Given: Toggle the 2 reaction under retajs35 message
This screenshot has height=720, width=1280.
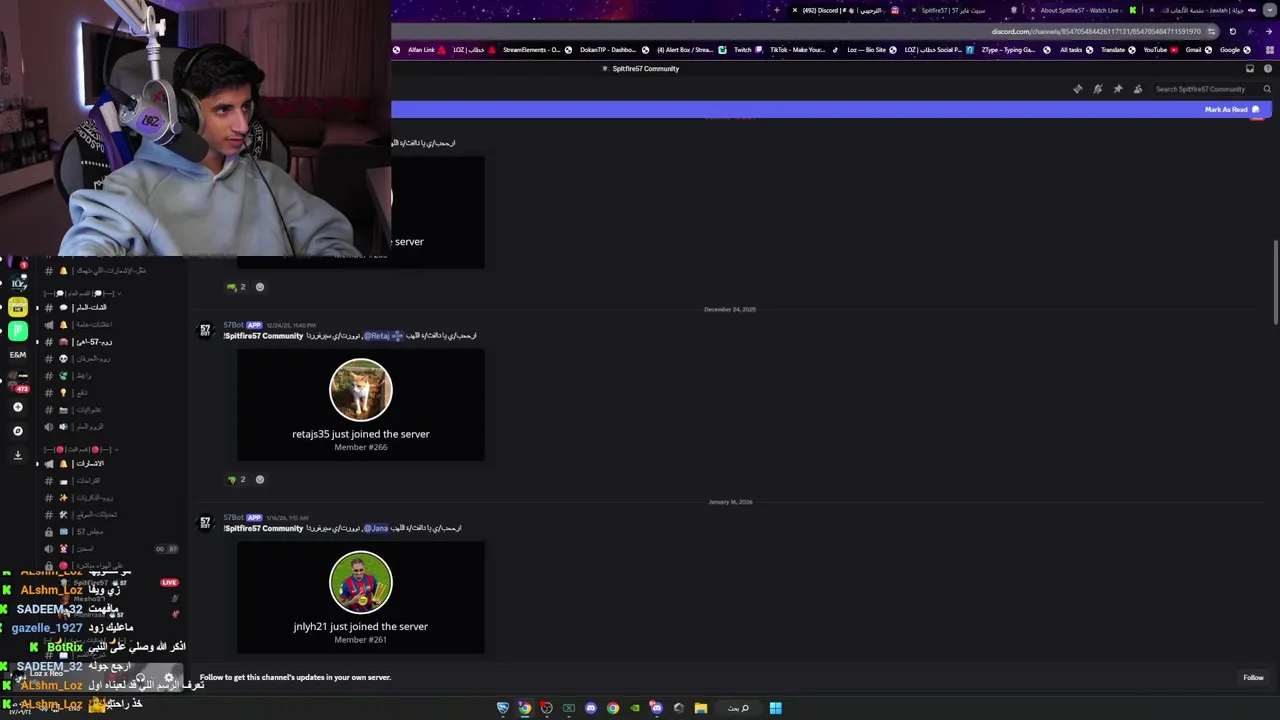Looking at the screenshot, I should pyautogui.click(x=236, y=479).
